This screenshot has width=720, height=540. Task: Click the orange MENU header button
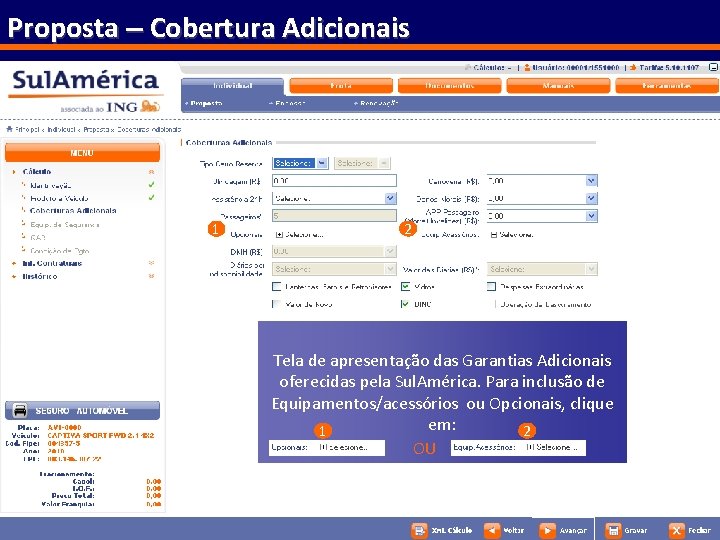click(x=82, y=152)
